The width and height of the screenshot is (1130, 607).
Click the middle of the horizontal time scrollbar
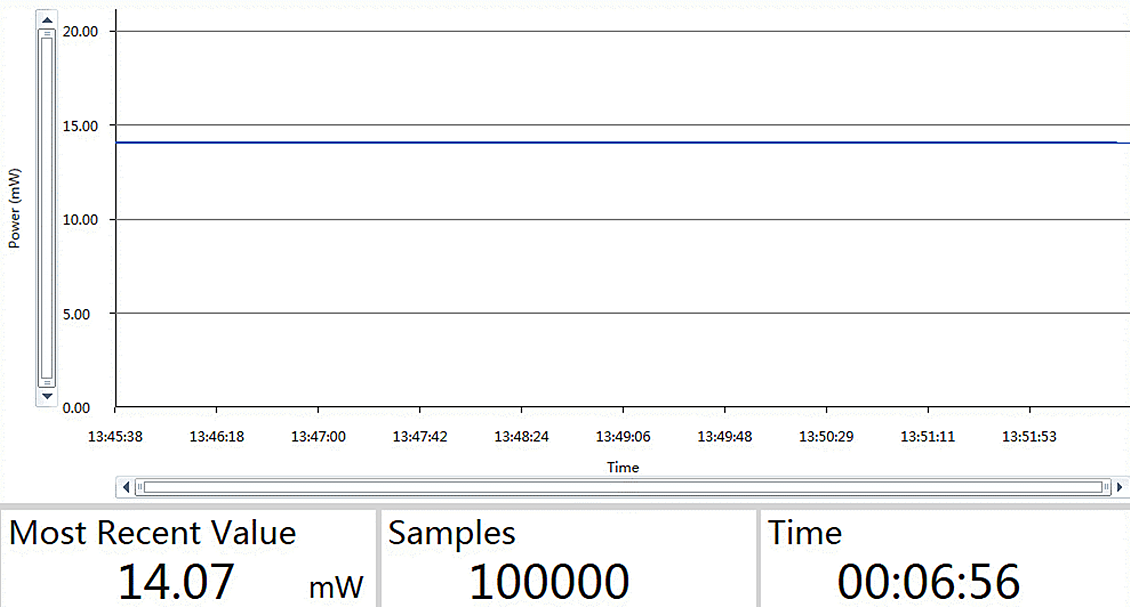tap(623, 487)
